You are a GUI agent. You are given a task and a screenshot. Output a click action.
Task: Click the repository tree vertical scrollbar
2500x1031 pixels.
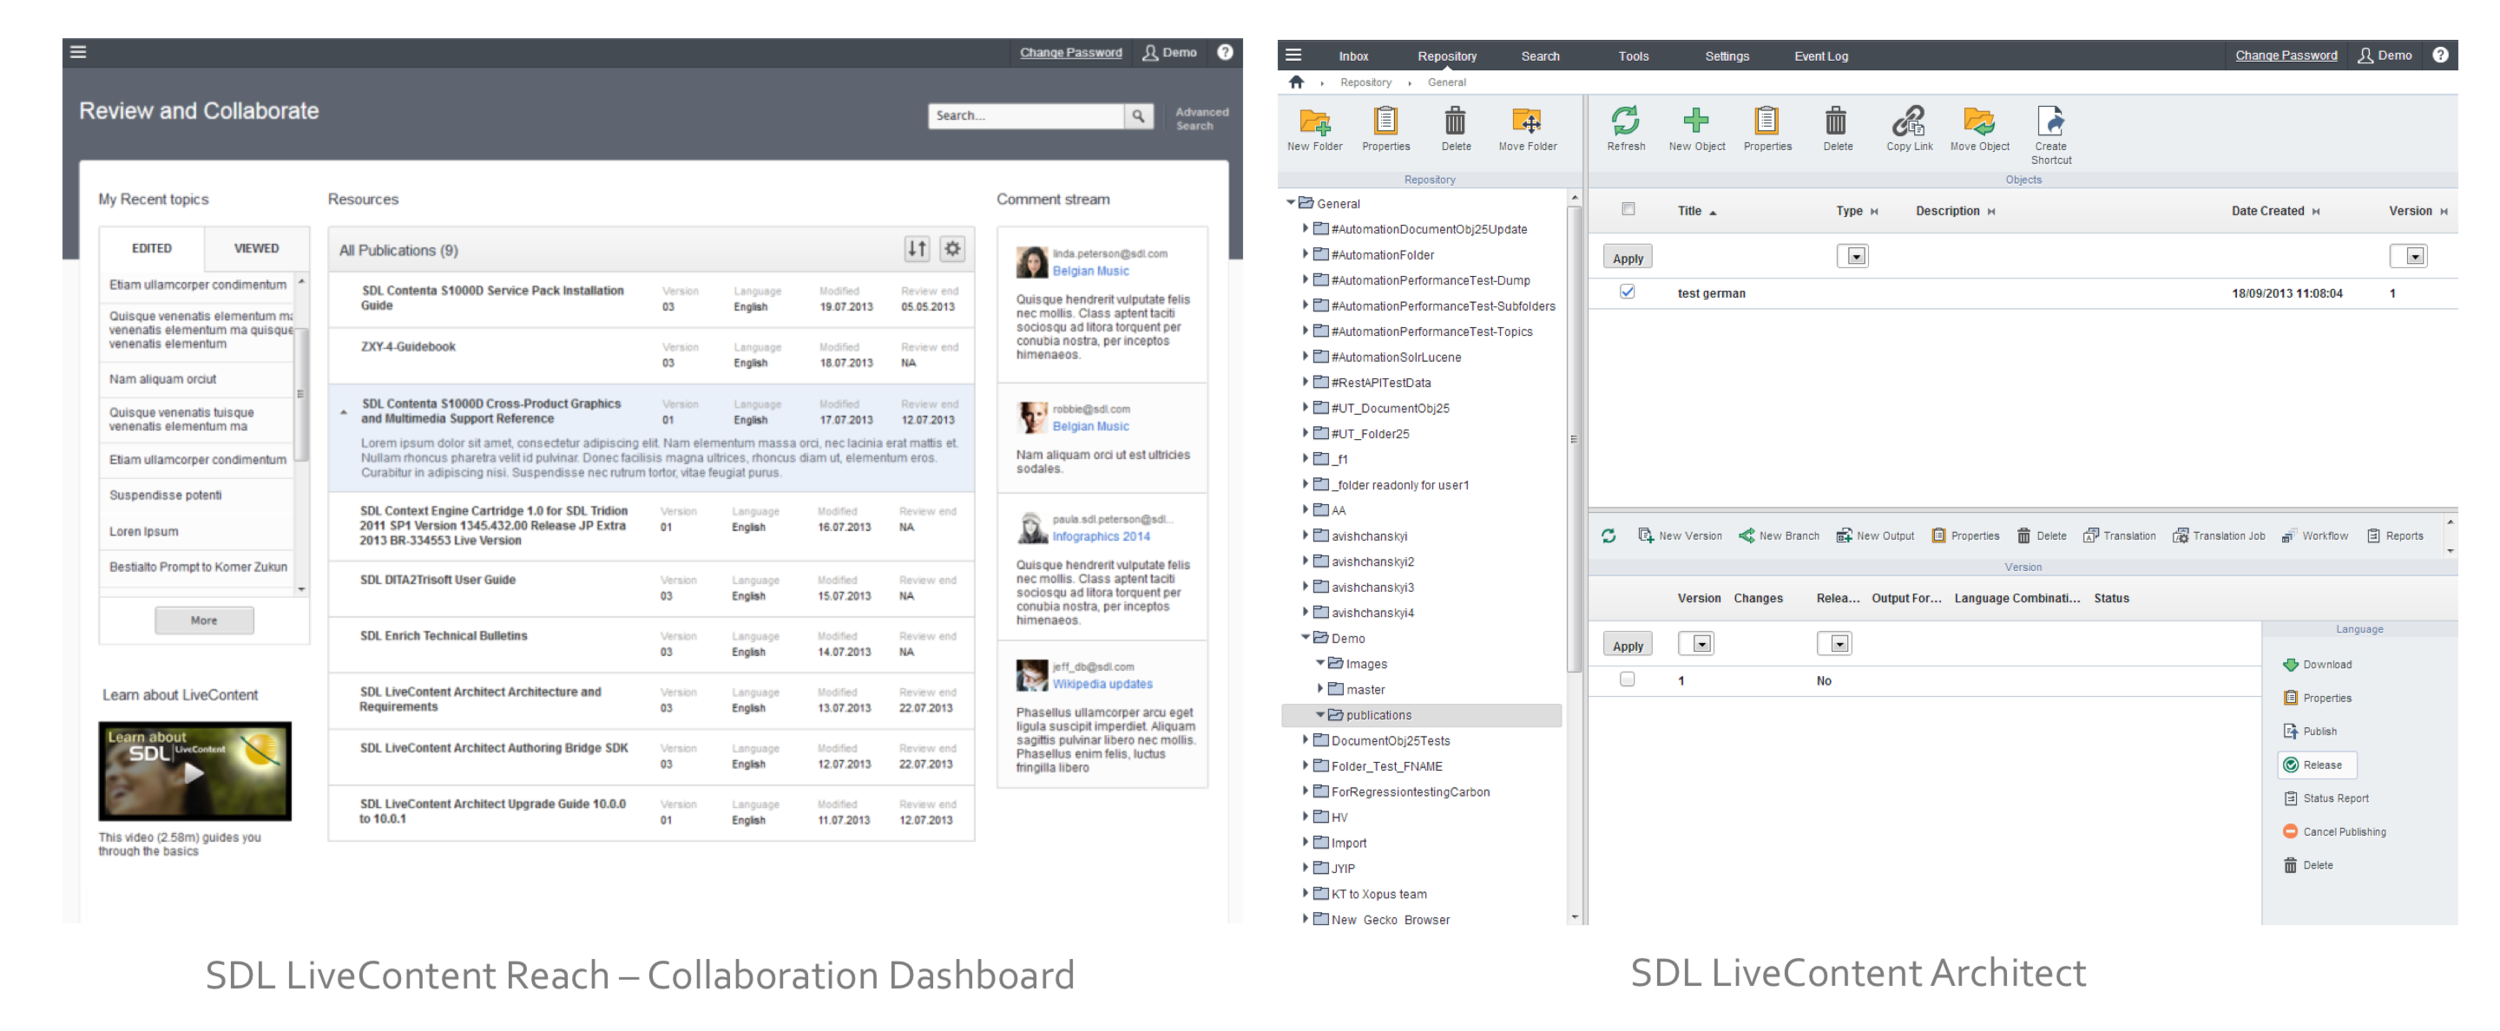[1574, 440]
